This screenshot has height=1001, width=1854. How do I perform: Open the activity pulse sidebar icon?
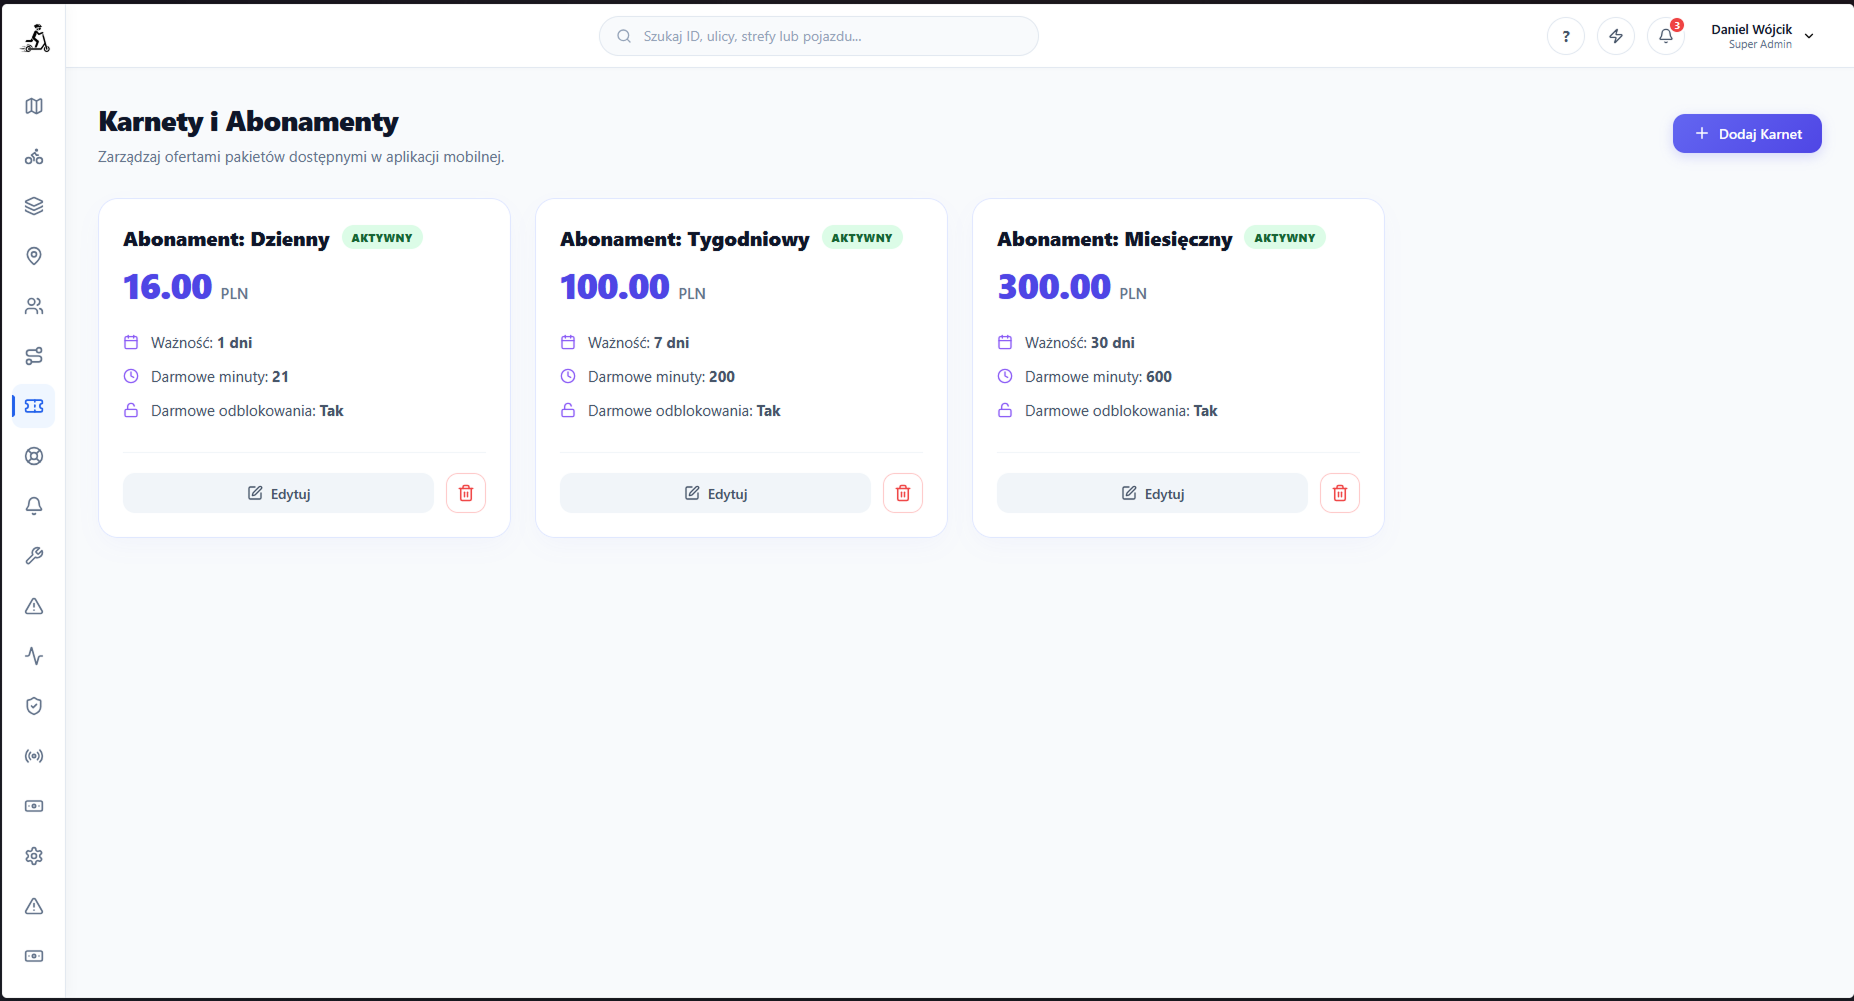(x=34, y=656)
